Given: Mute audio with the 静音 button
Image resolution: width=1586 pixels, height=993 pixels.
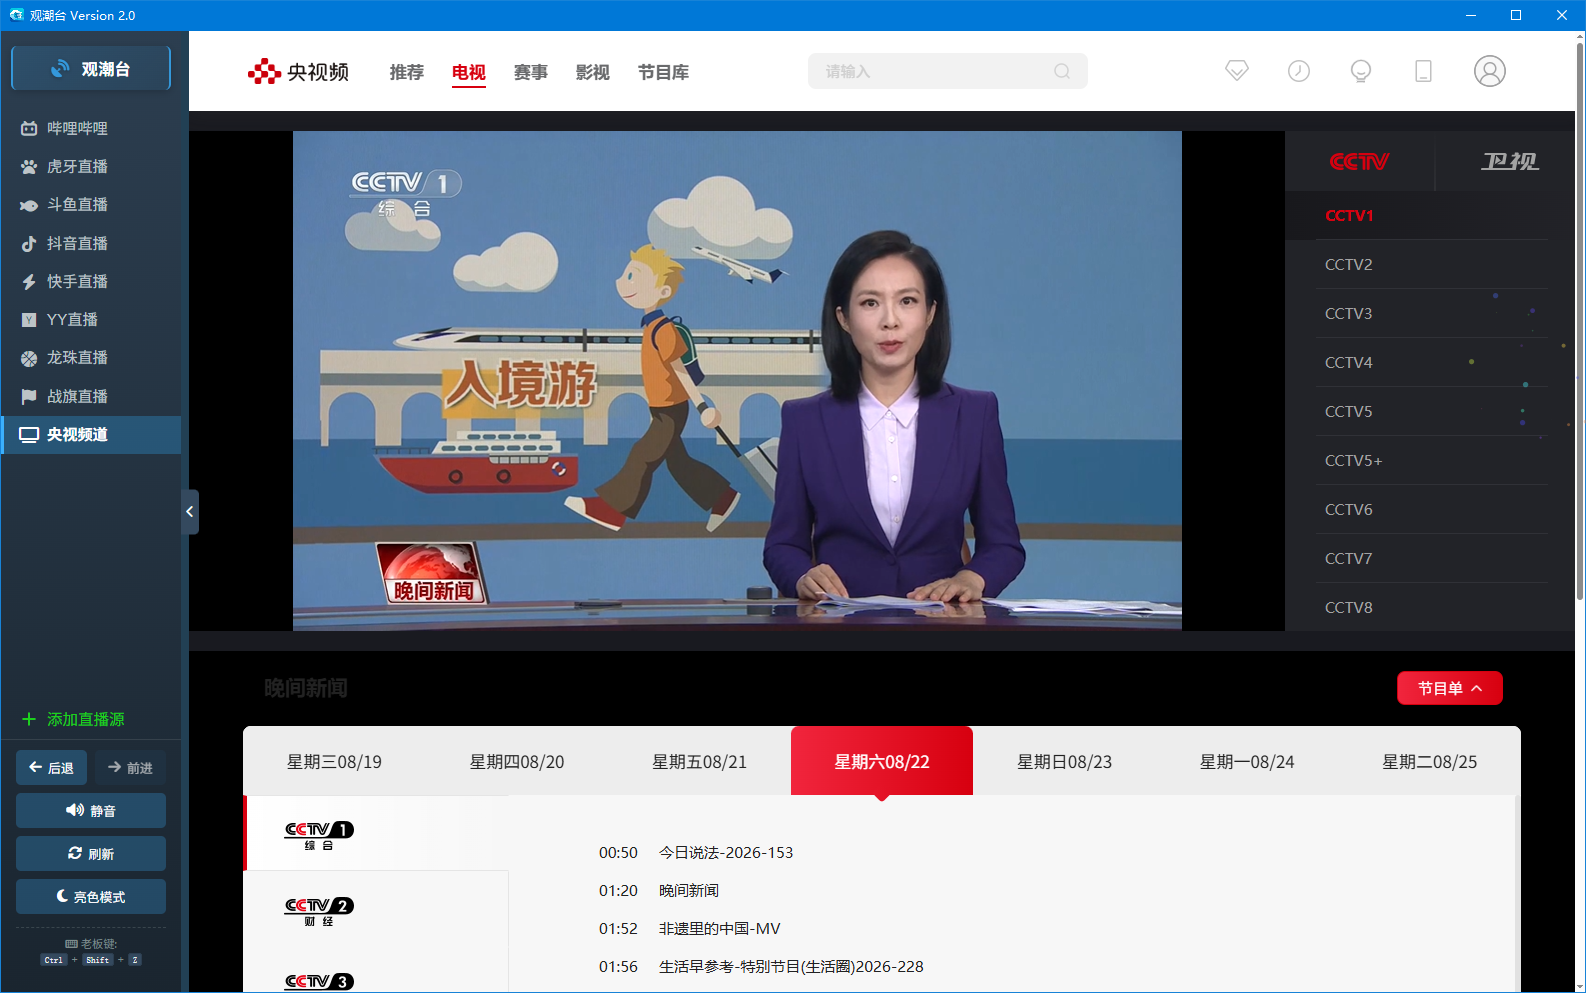Looking at the screenshot, I should coord(91,811).
